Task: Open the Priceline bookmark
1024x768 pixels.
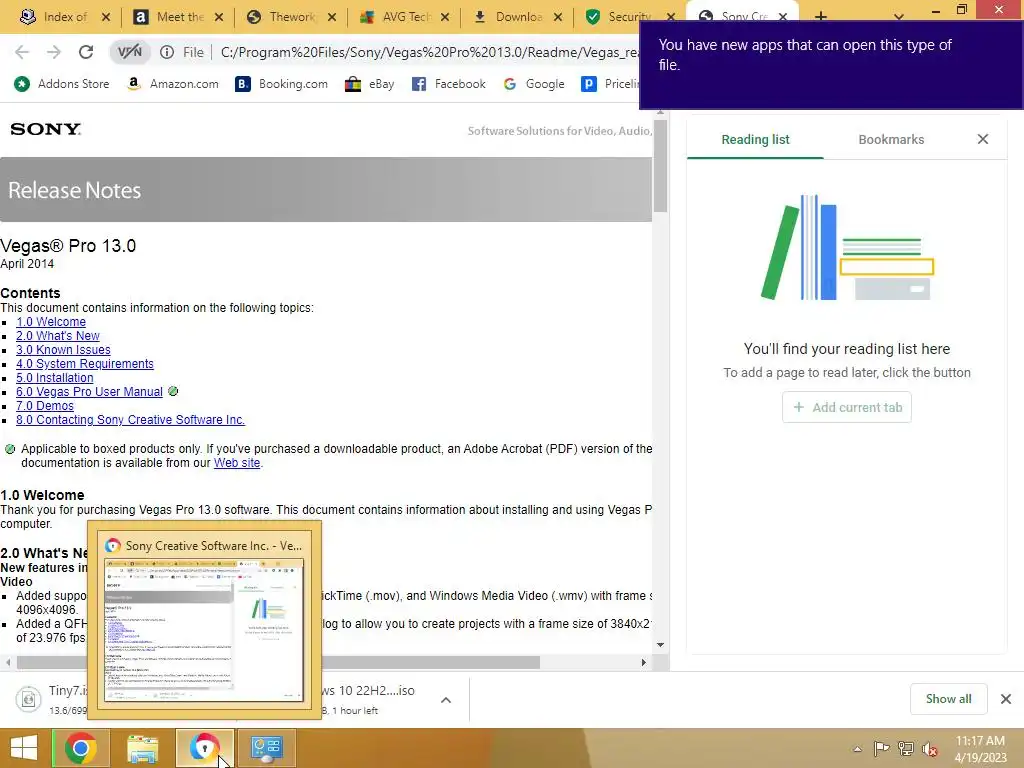Action: click(x=609, y=84)
